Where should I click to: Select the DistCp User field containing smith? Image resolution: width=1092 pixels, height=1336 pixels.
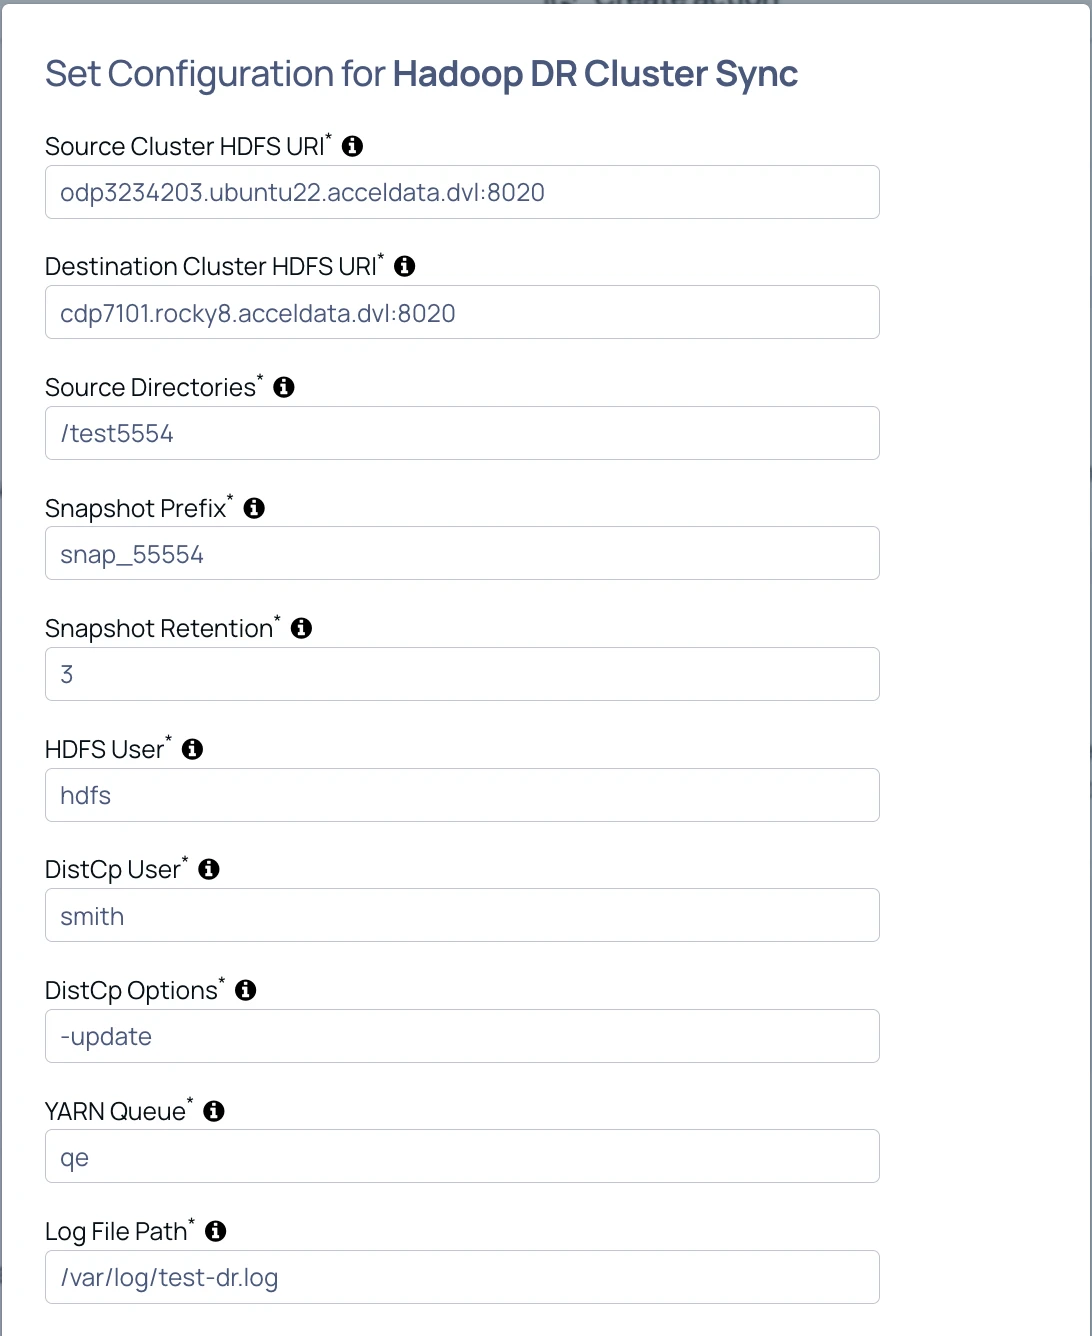coord(462,916)
